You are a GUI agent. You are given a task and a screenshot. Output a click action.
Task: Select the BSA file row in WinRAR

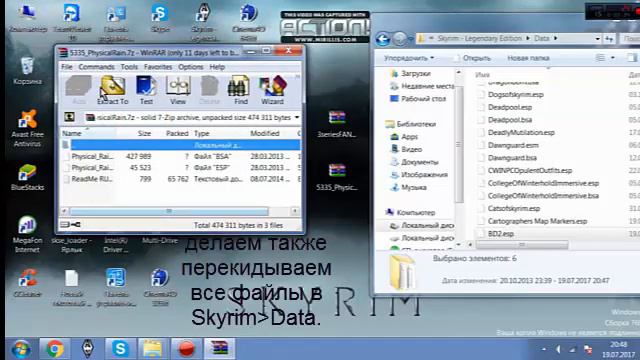[x=181, y=156]
